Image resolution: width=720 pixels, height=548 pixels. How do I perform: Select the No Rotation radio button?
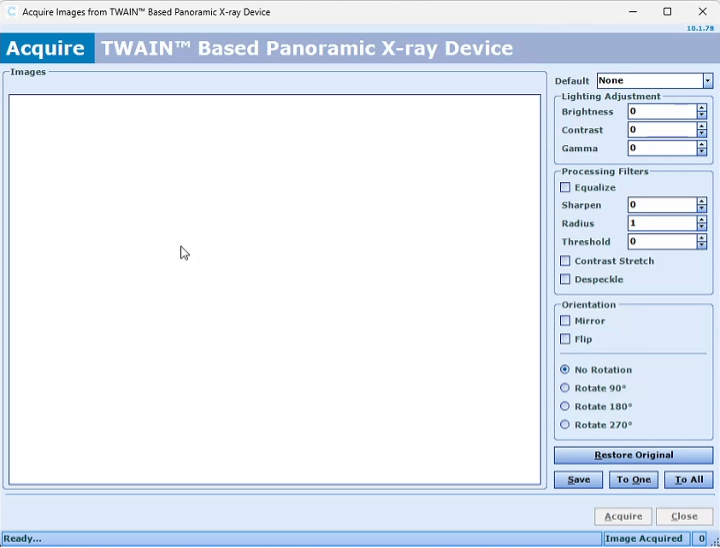tap(565, 370)
